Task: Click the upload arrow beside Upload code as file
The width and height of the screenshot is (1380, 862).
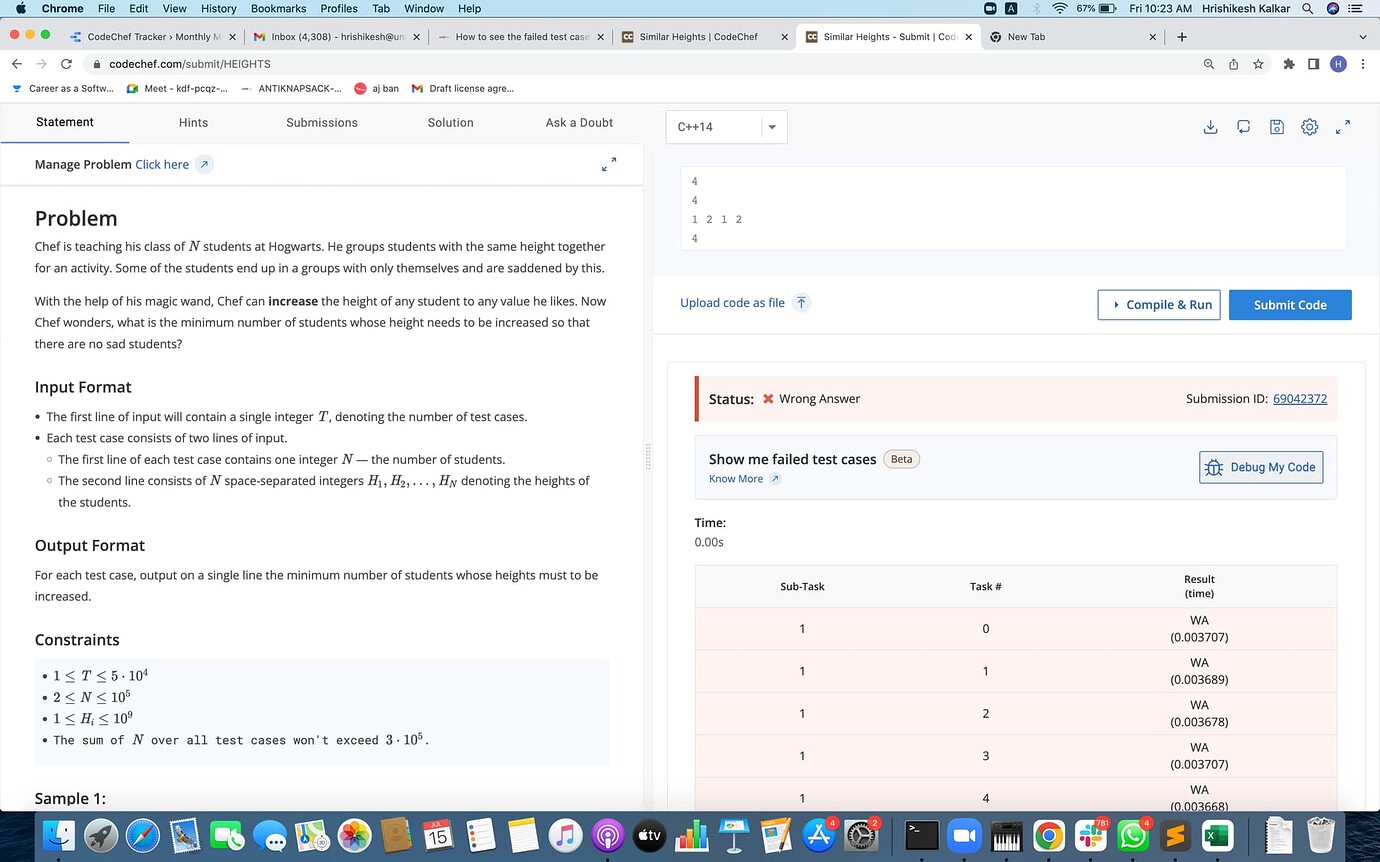Action: click(801, 303)
